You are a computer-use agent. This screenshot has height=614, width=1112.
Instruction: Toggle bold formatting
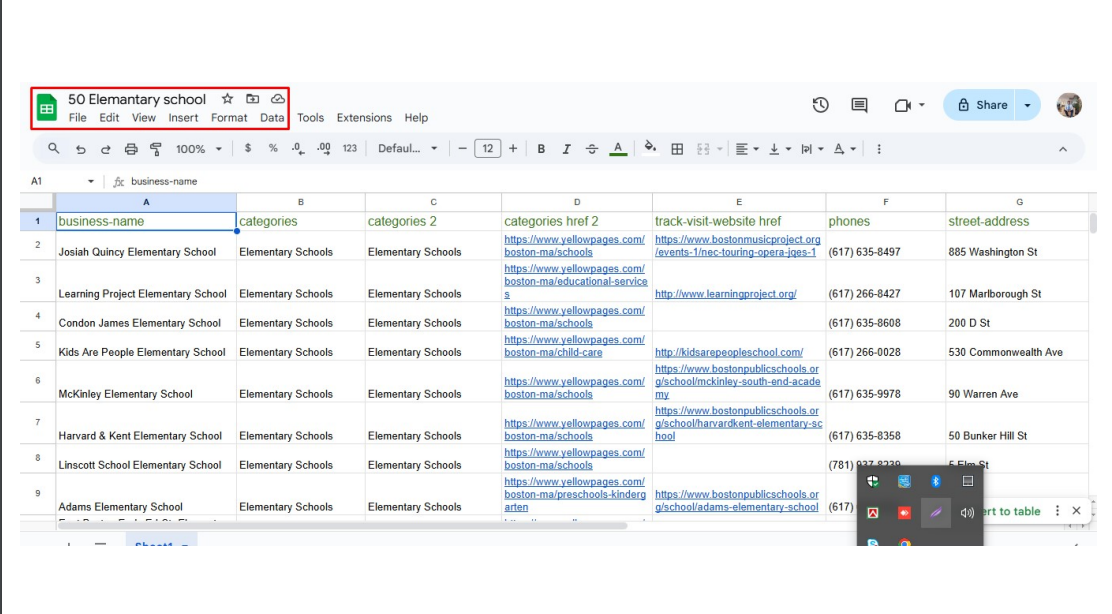[x=541, y=149]
